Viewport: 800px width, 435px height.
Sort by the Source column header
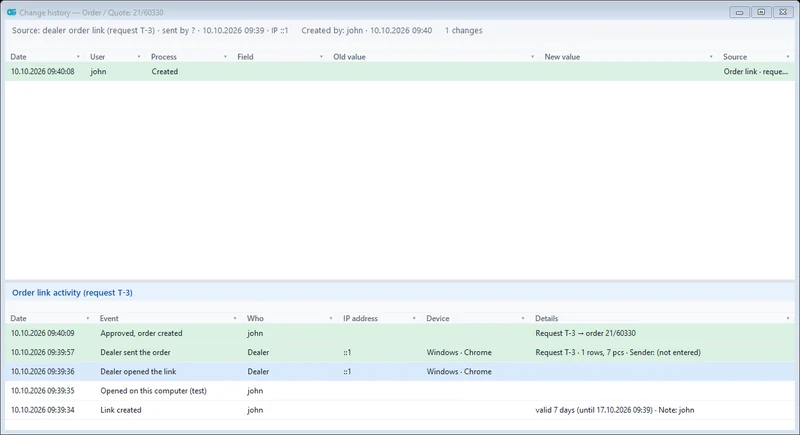point(735,57)
